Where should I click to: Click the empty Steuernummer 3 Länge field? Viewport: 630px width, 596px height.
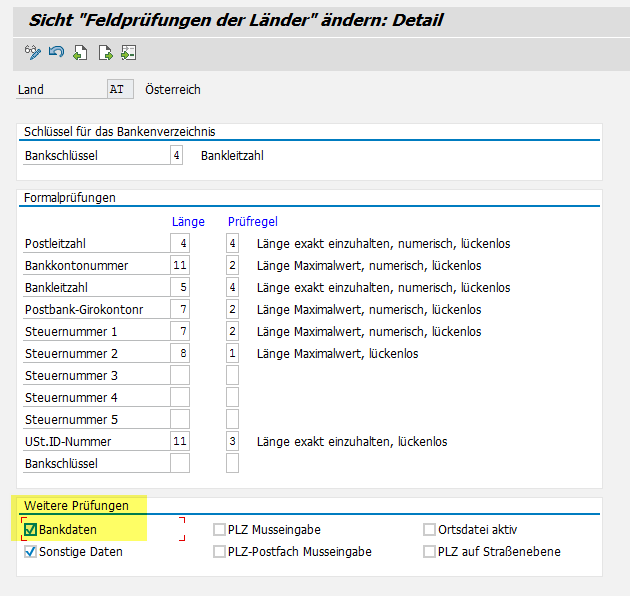tap(180, 375)
